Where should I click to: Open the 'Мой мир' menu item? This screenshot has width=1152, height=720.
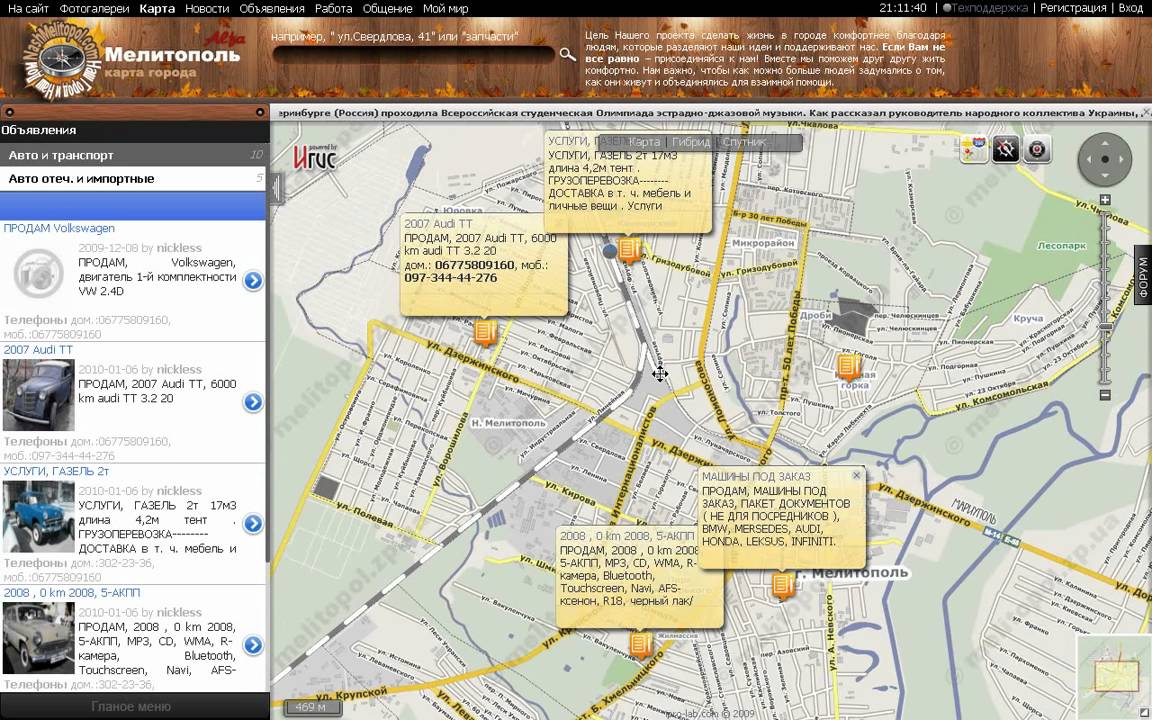[445, 9]
